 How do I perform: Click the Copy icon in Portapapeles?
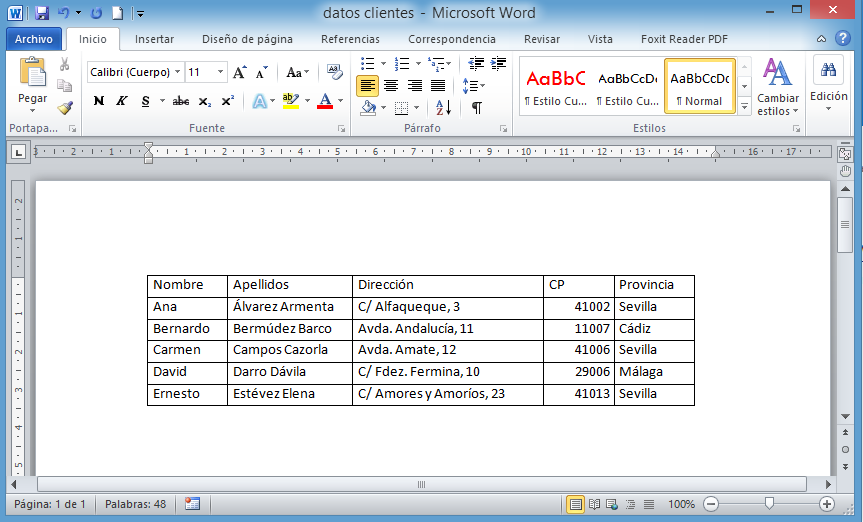(x=64, y=85)
